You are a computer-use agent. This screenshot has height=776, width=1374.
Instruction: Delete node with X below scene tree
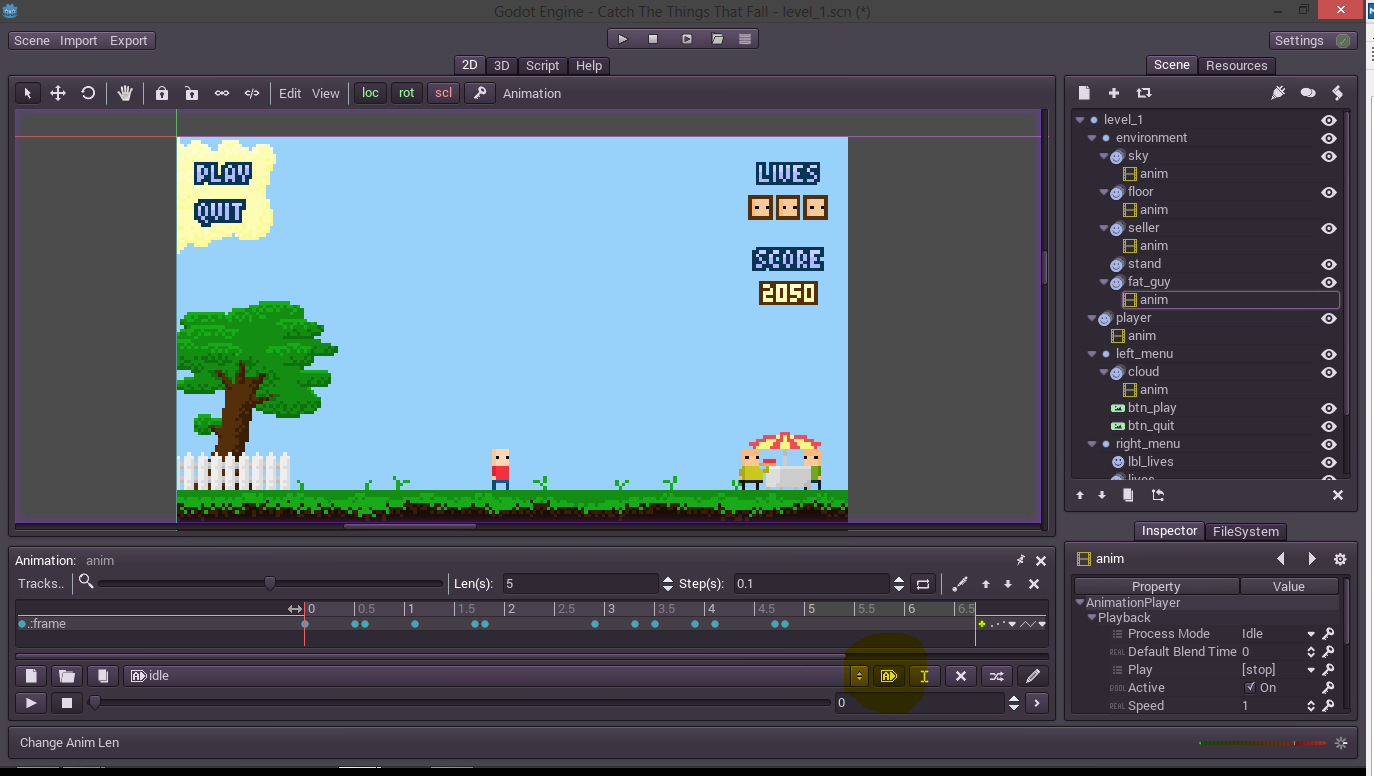tap(1338, 495)
